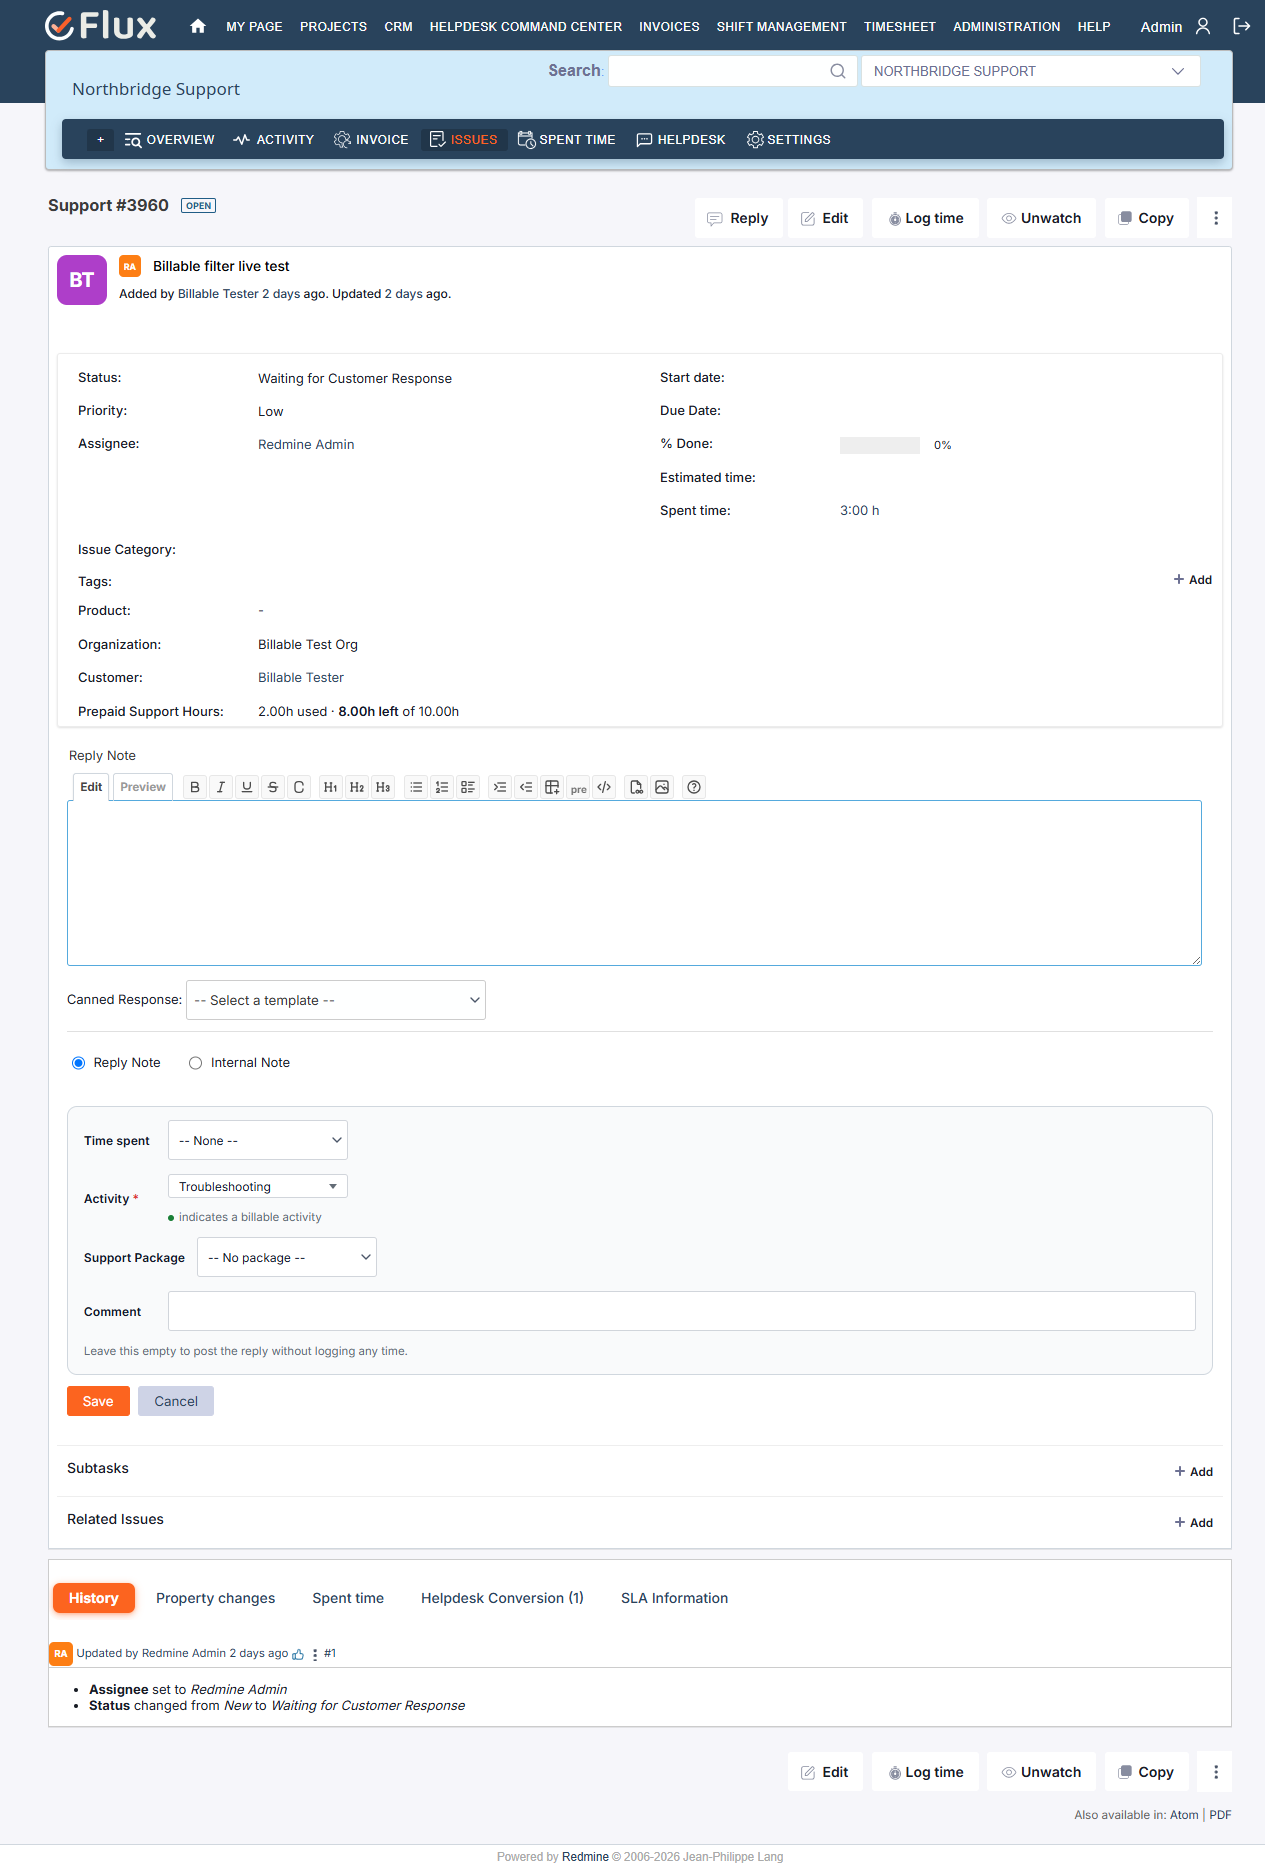
Task: Open the Spent time history tab
Action: (x=348, y=1598)
